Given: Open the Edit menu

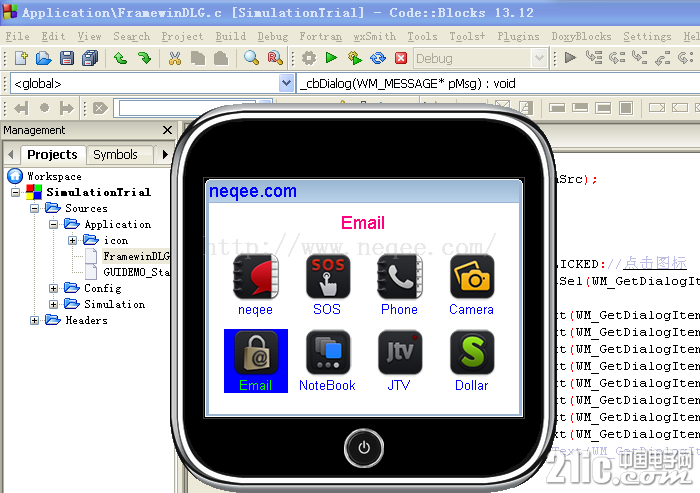Looking at the screenshot, I should pyautogui.click(x=54, y=37).
